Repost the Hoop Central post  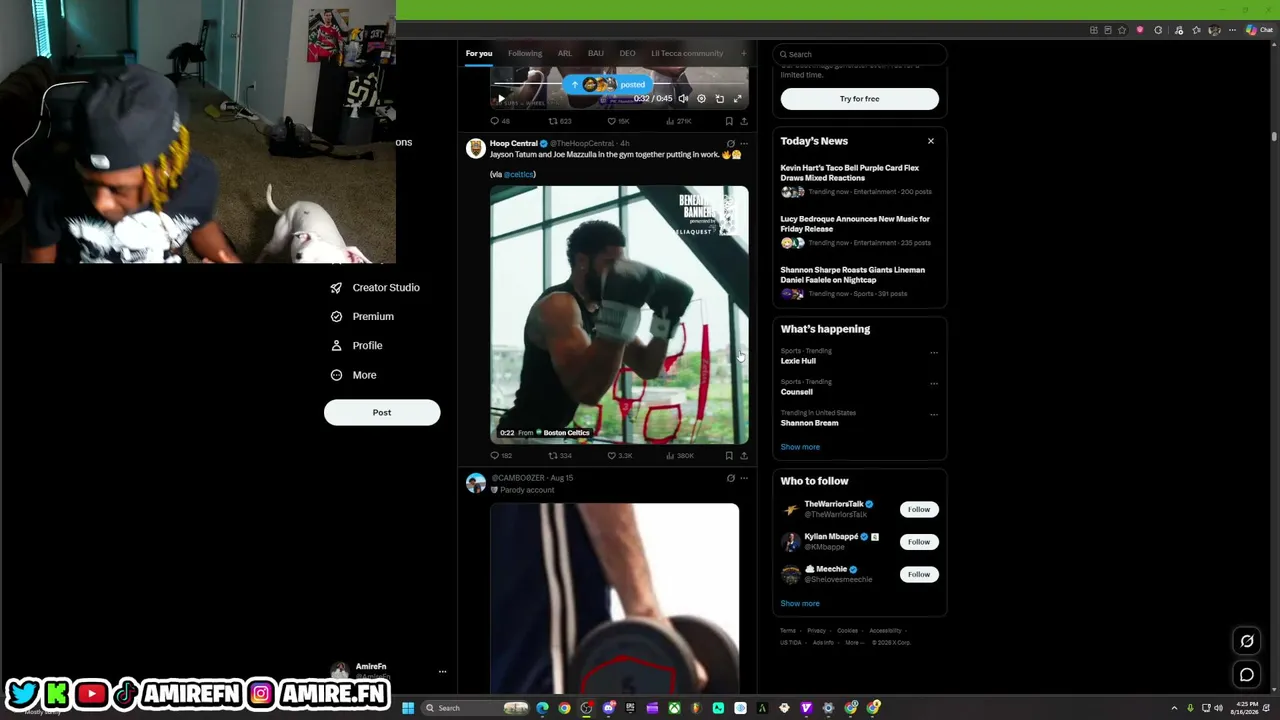pos(560,456)
